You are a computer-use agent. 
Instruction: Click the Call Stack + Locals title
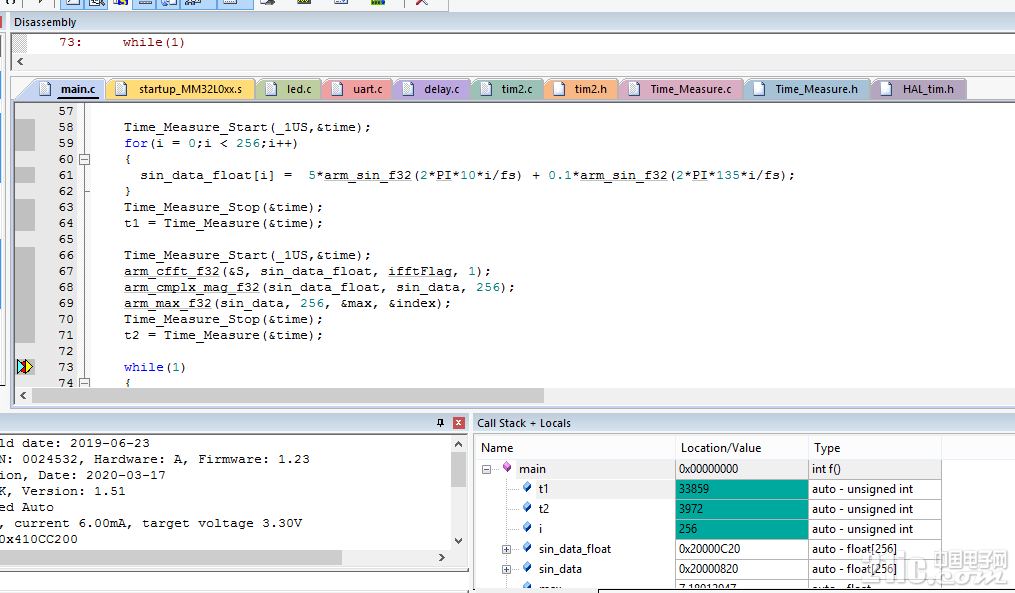point(524,423)
